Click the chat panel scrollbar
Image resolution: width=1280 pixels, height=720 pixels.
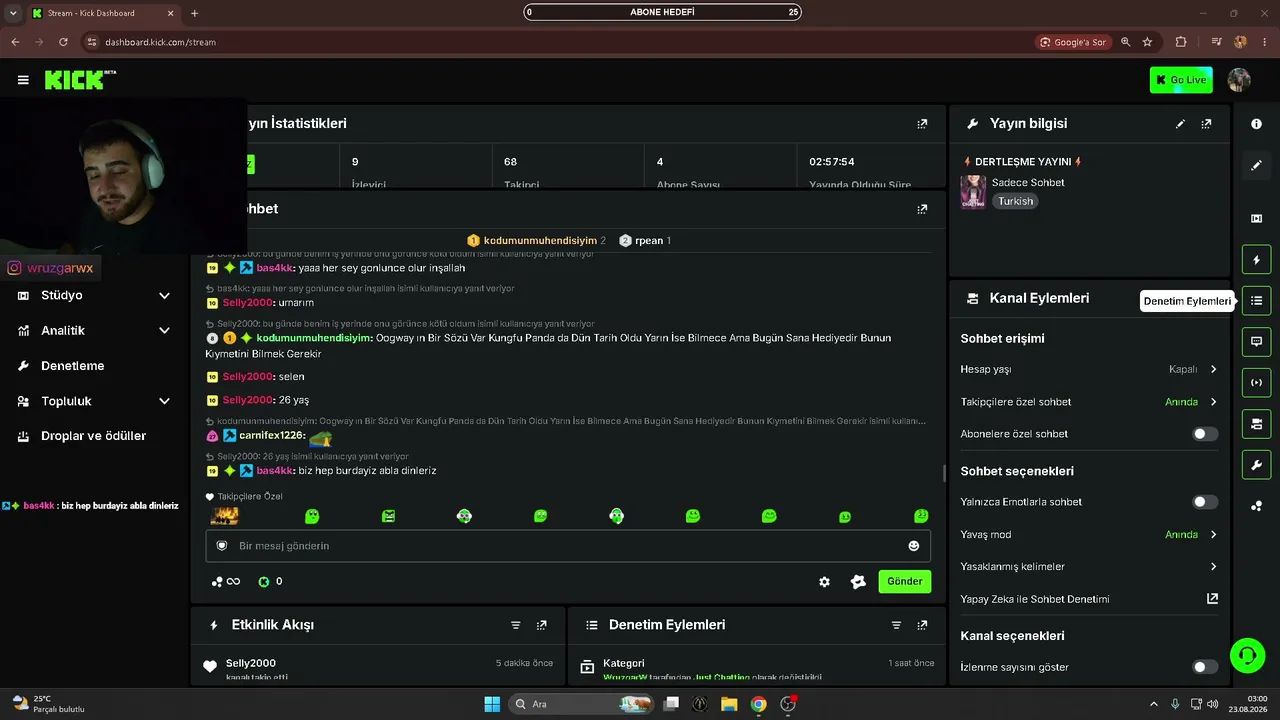(943, 473)
